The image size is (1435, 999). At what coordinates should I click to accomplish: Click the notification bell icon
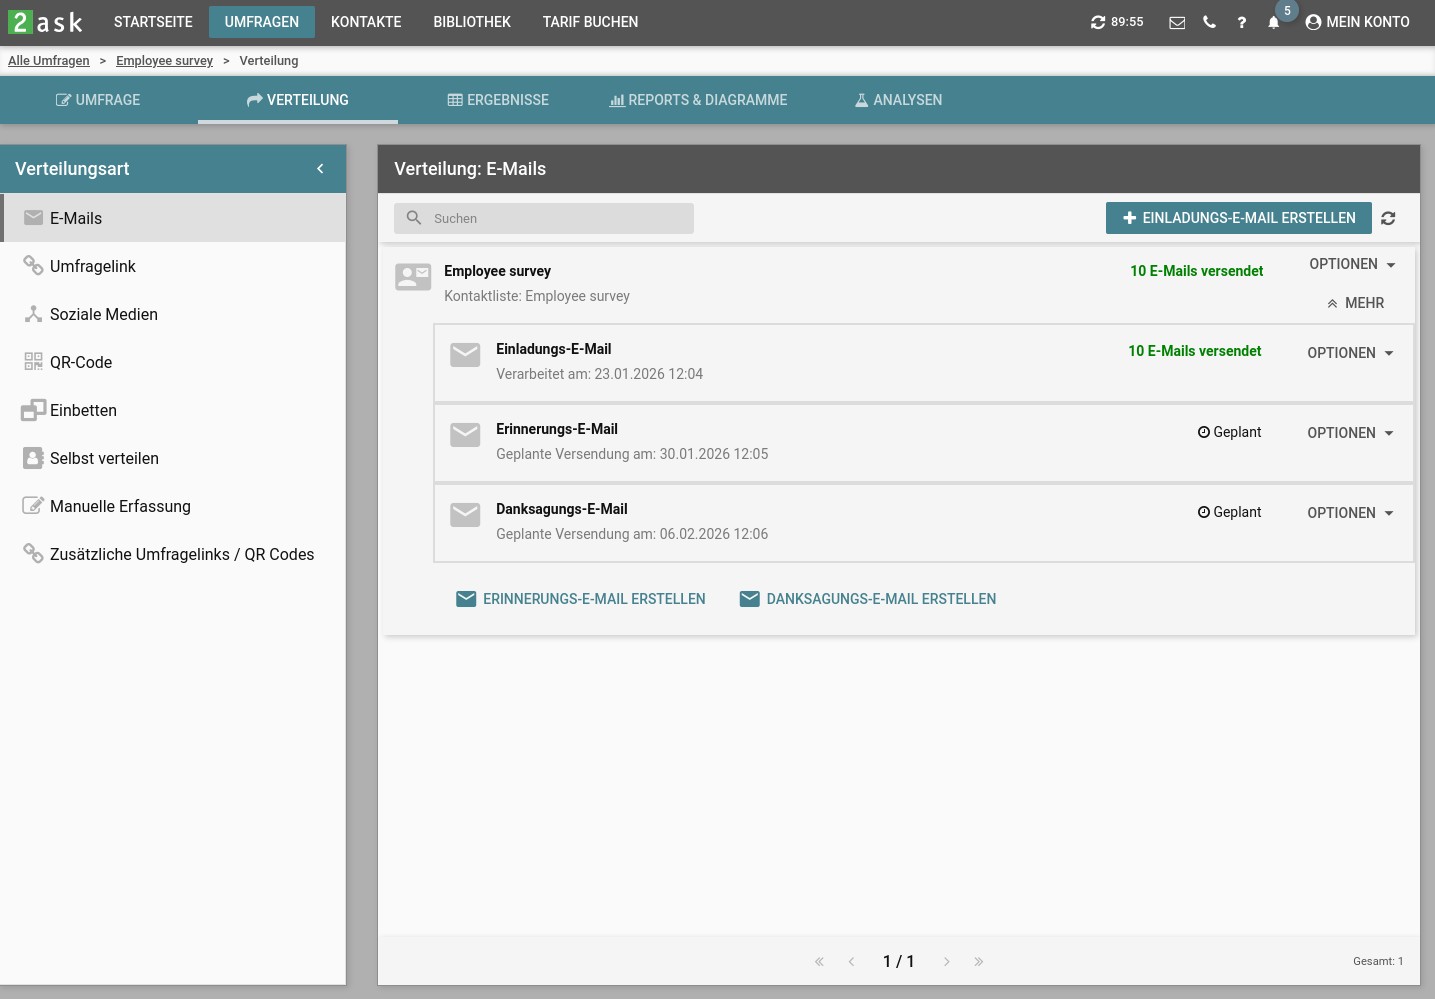coord(1273,22)
